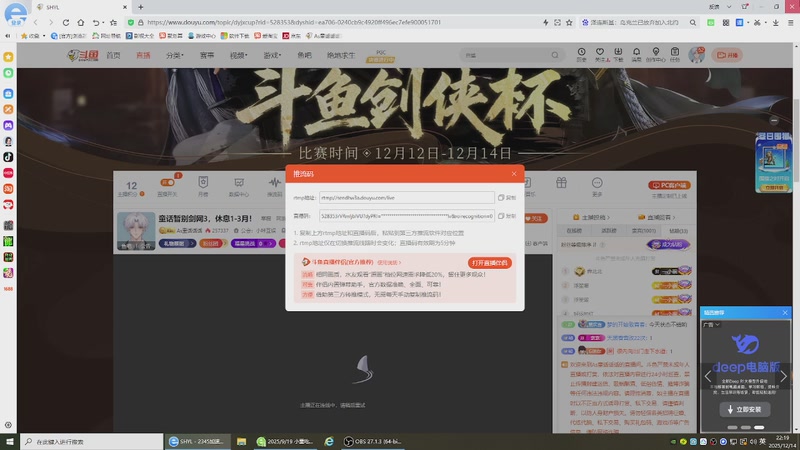800x450 pixels.
Task: Click the Windows taskbar search box
Action: click(x=92, y=441)
